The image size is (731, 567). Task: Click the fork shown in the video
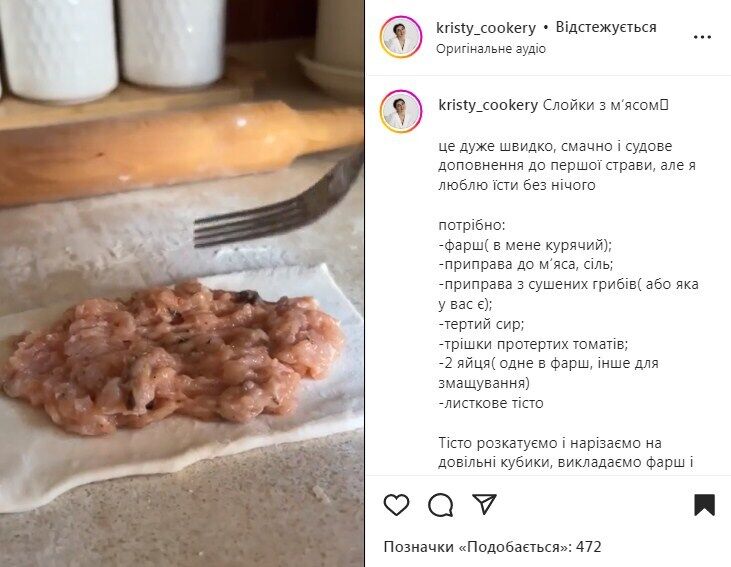click(x=278, y=201)
